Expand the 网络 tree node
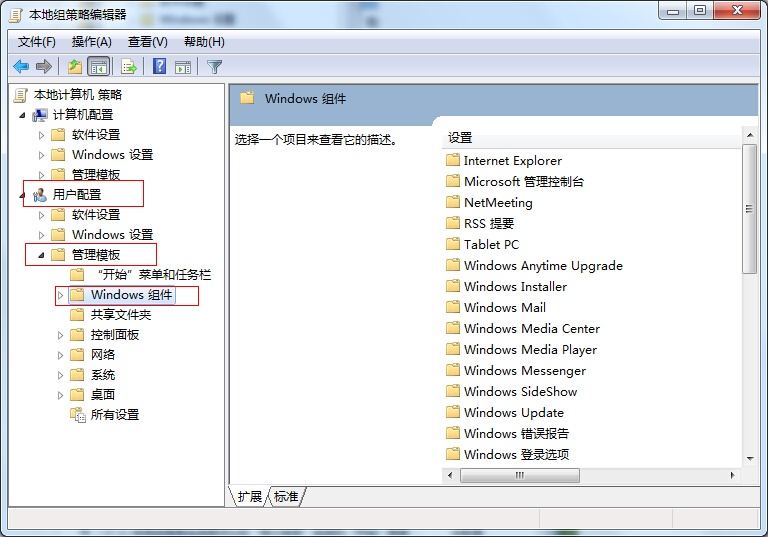The image size is (768, 537). pyautogui.click(x=61, y=355)
